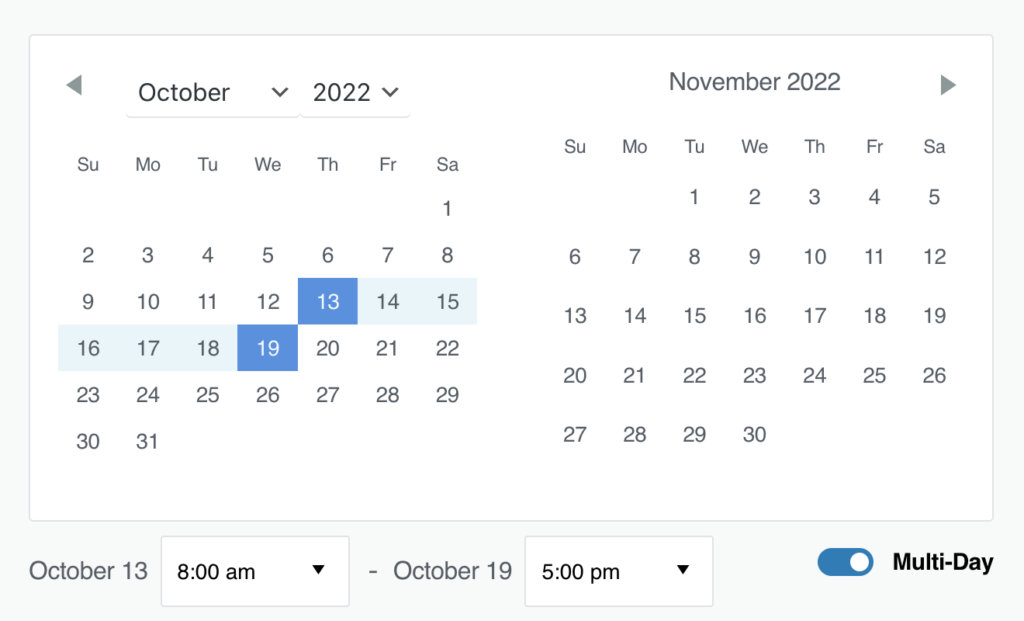
Task: Click the October 13 date label
Action: pyautogui.click(x=88, y=571)
